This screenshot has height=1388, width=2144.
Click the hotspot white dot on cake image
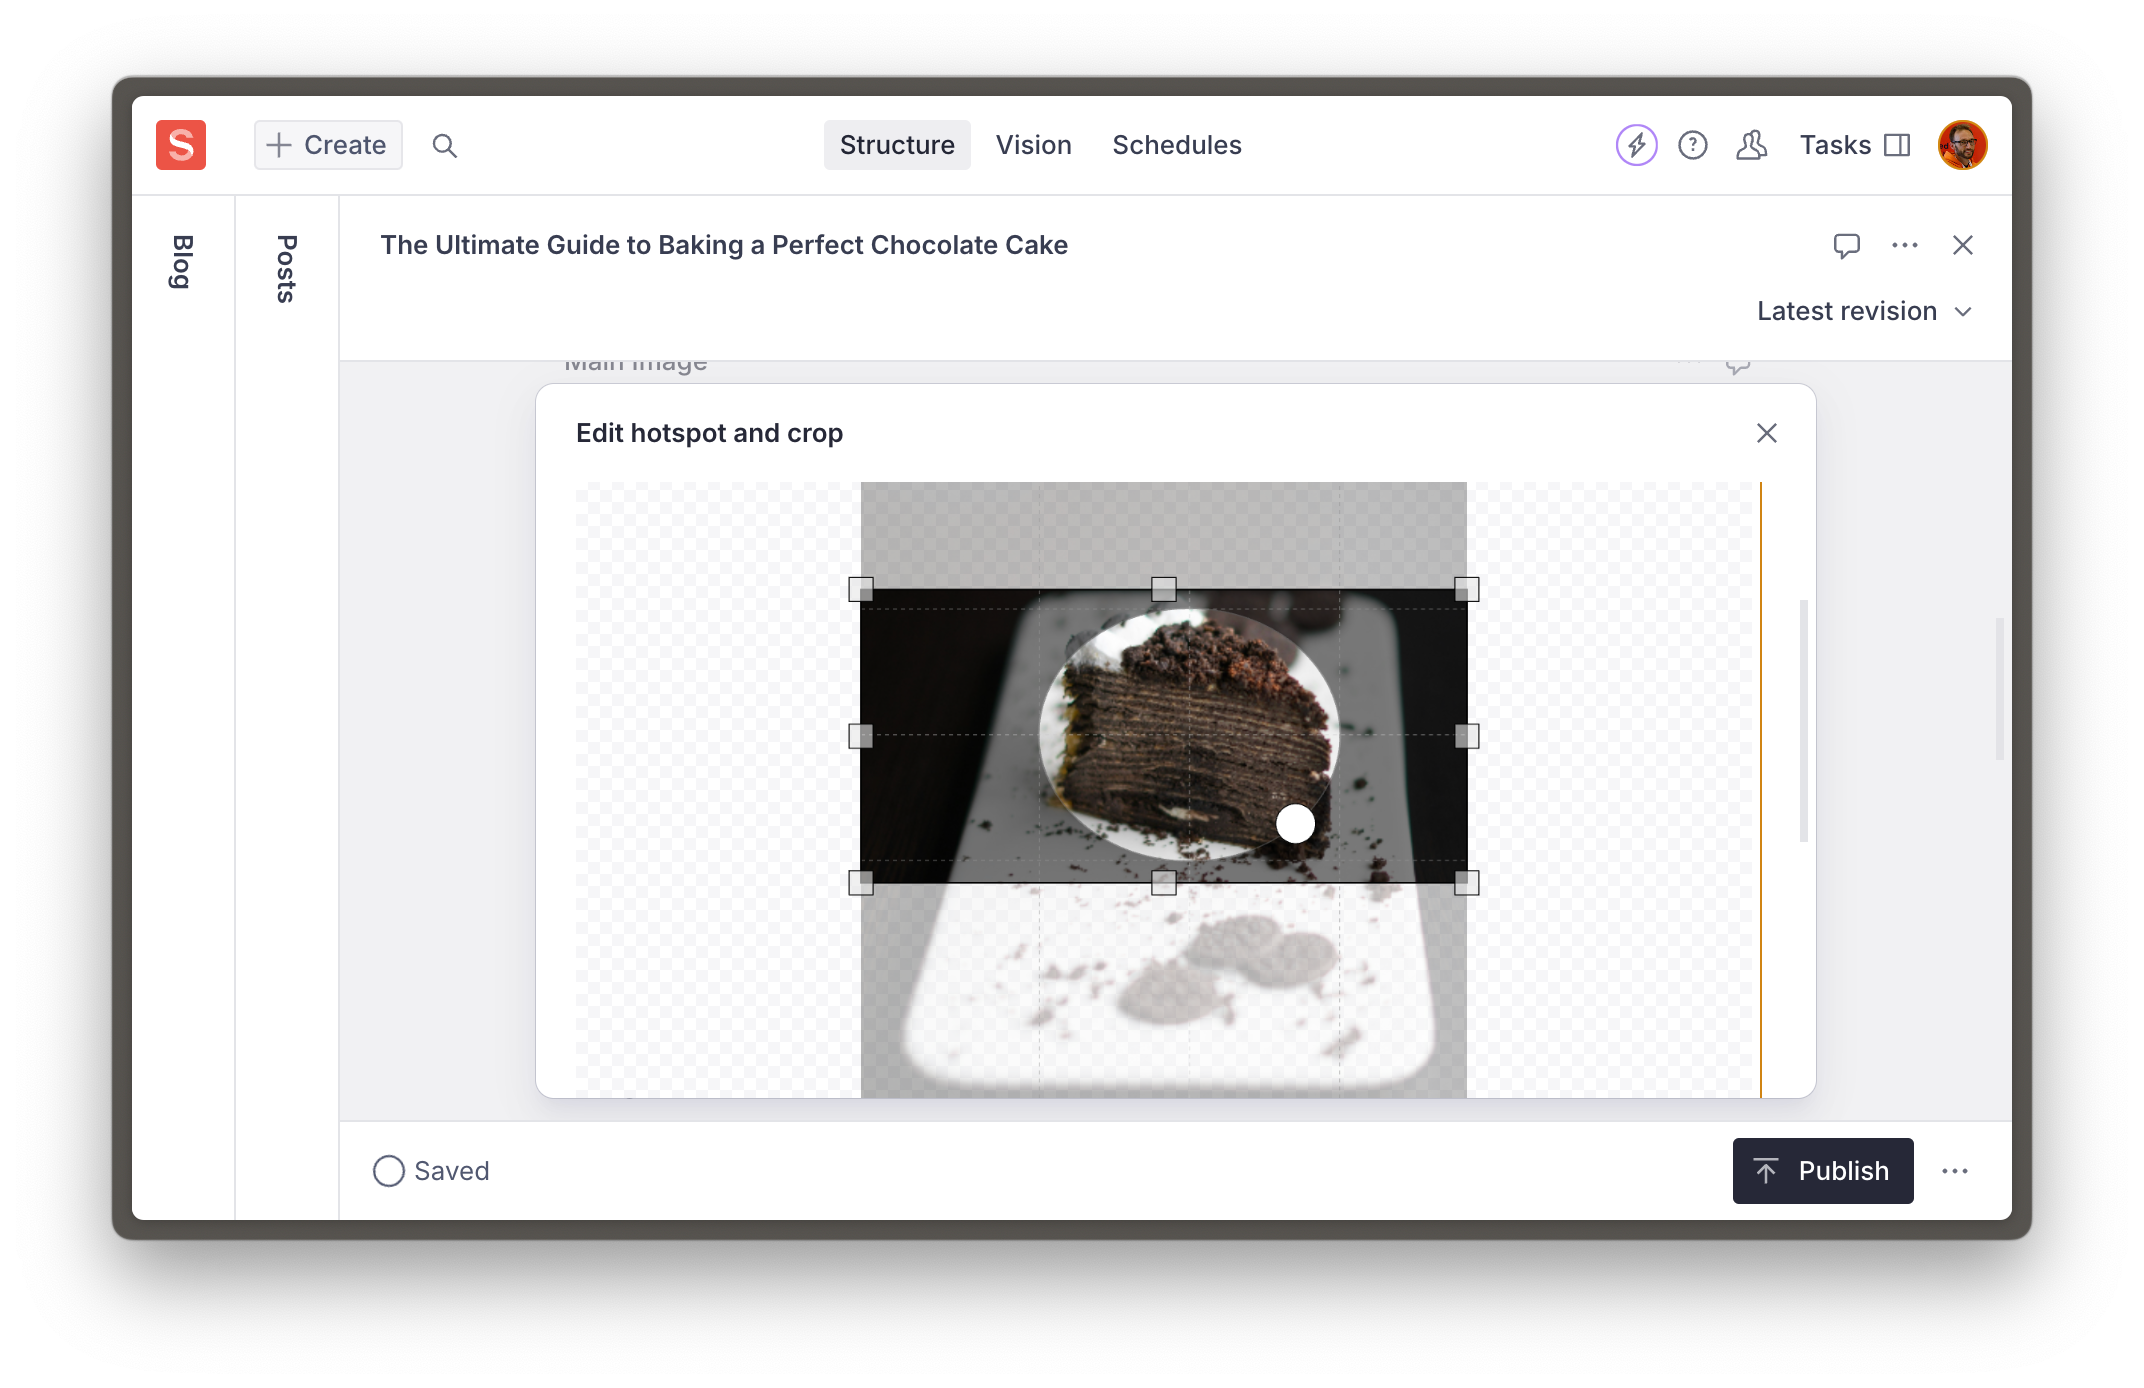1294,824
